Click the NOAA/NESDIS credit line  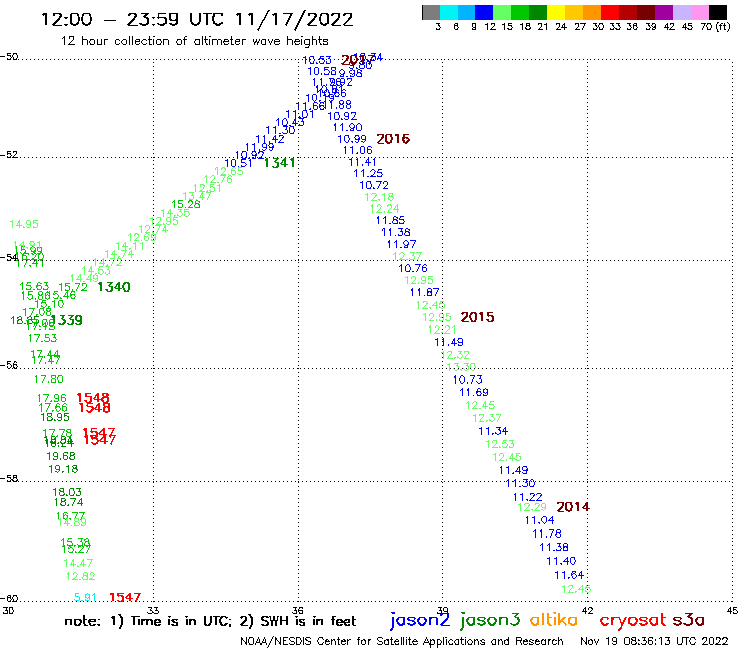click(402, 641)
